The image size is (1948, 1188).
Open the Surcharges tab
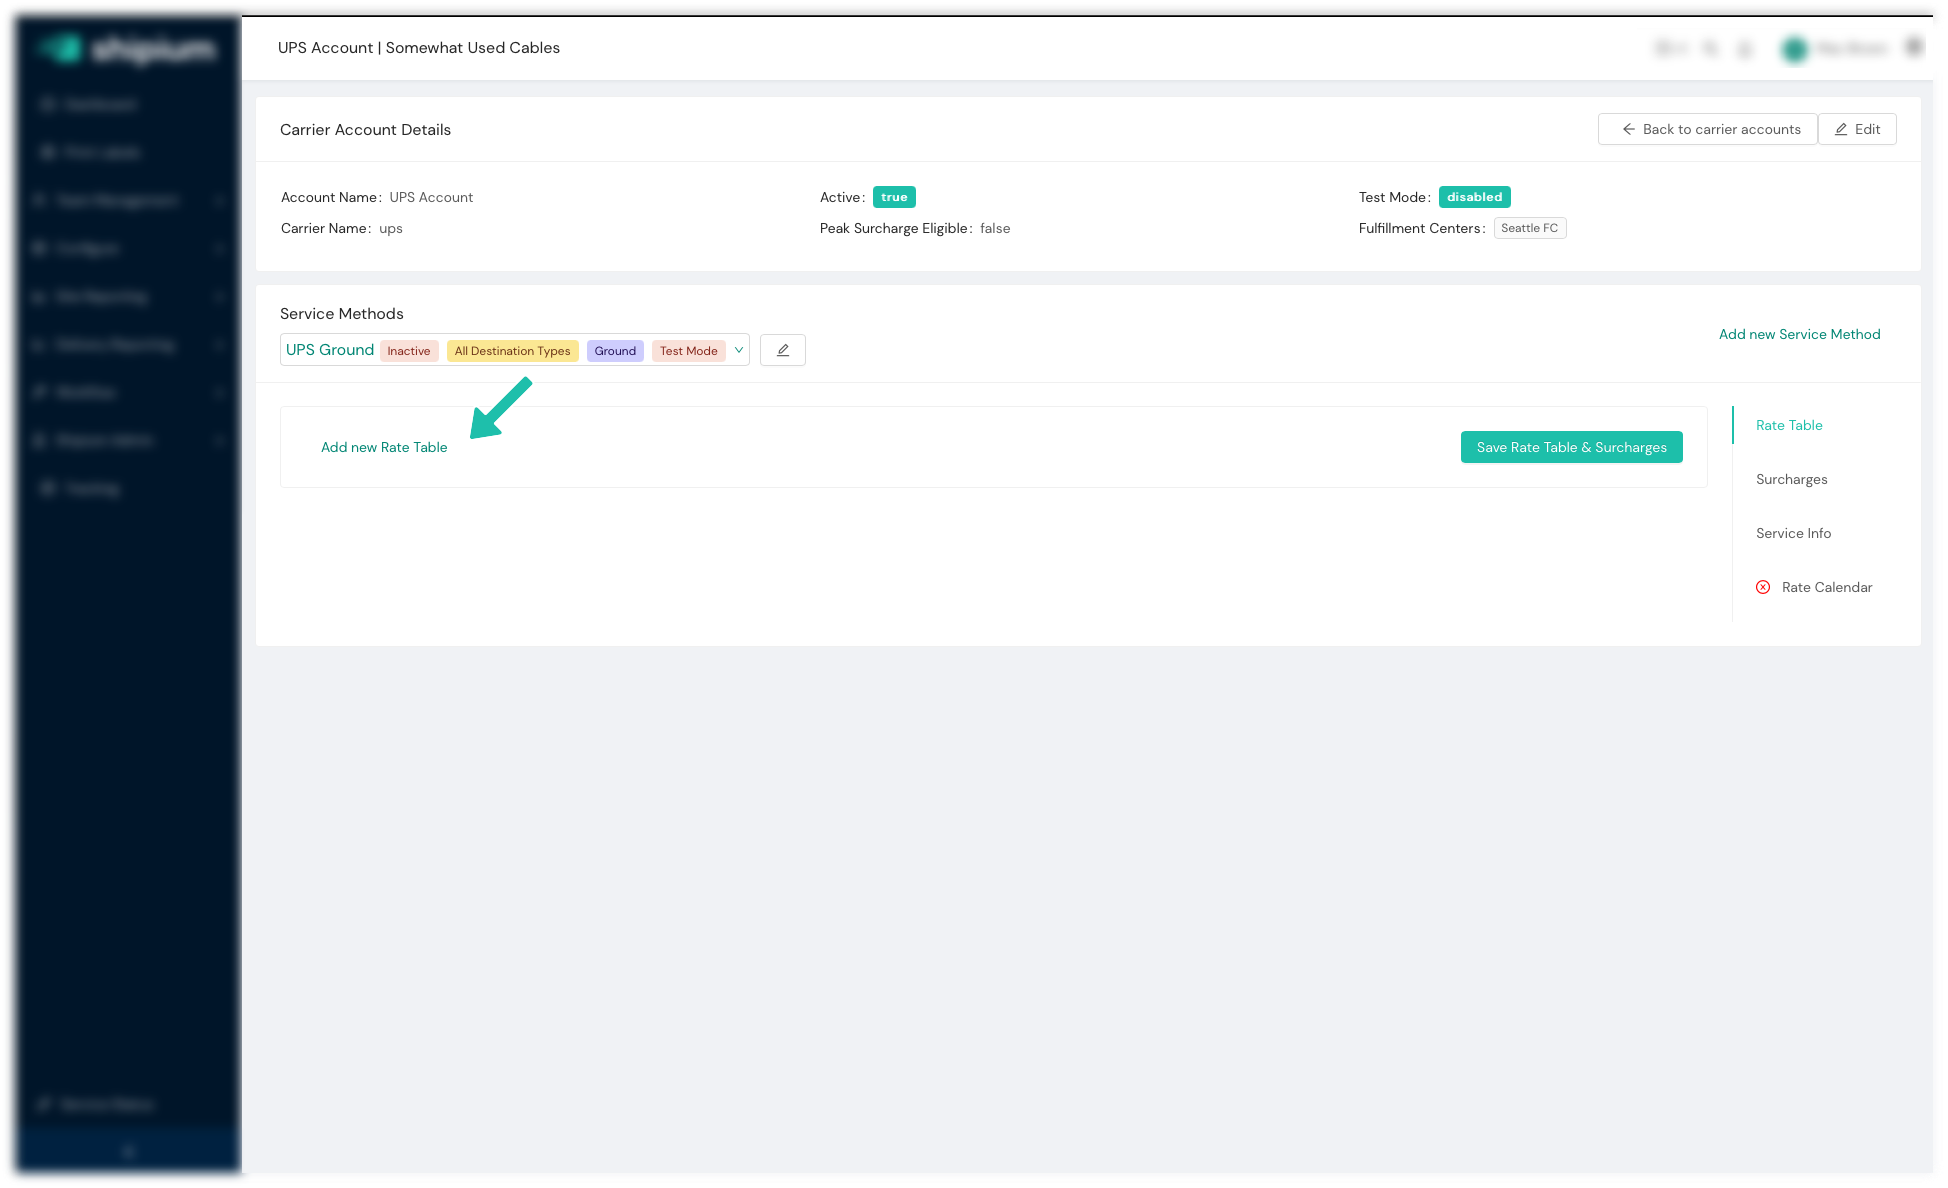pyautogui.click(x=1791, y=479)
